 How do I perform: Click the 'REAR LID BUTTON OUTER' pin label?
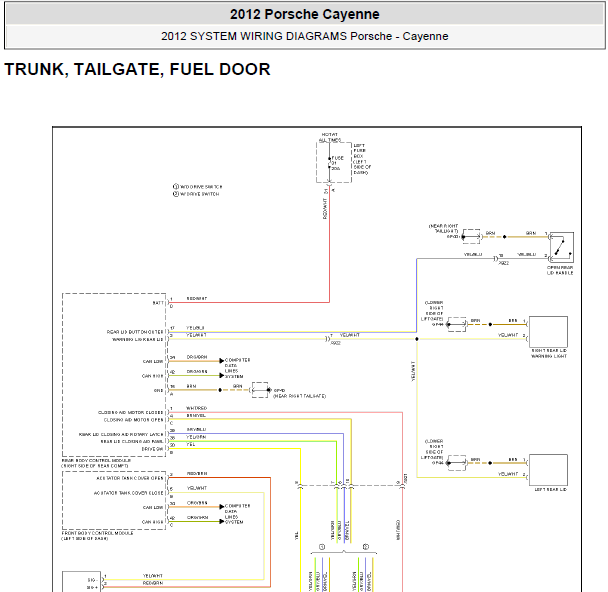(135, 332)
